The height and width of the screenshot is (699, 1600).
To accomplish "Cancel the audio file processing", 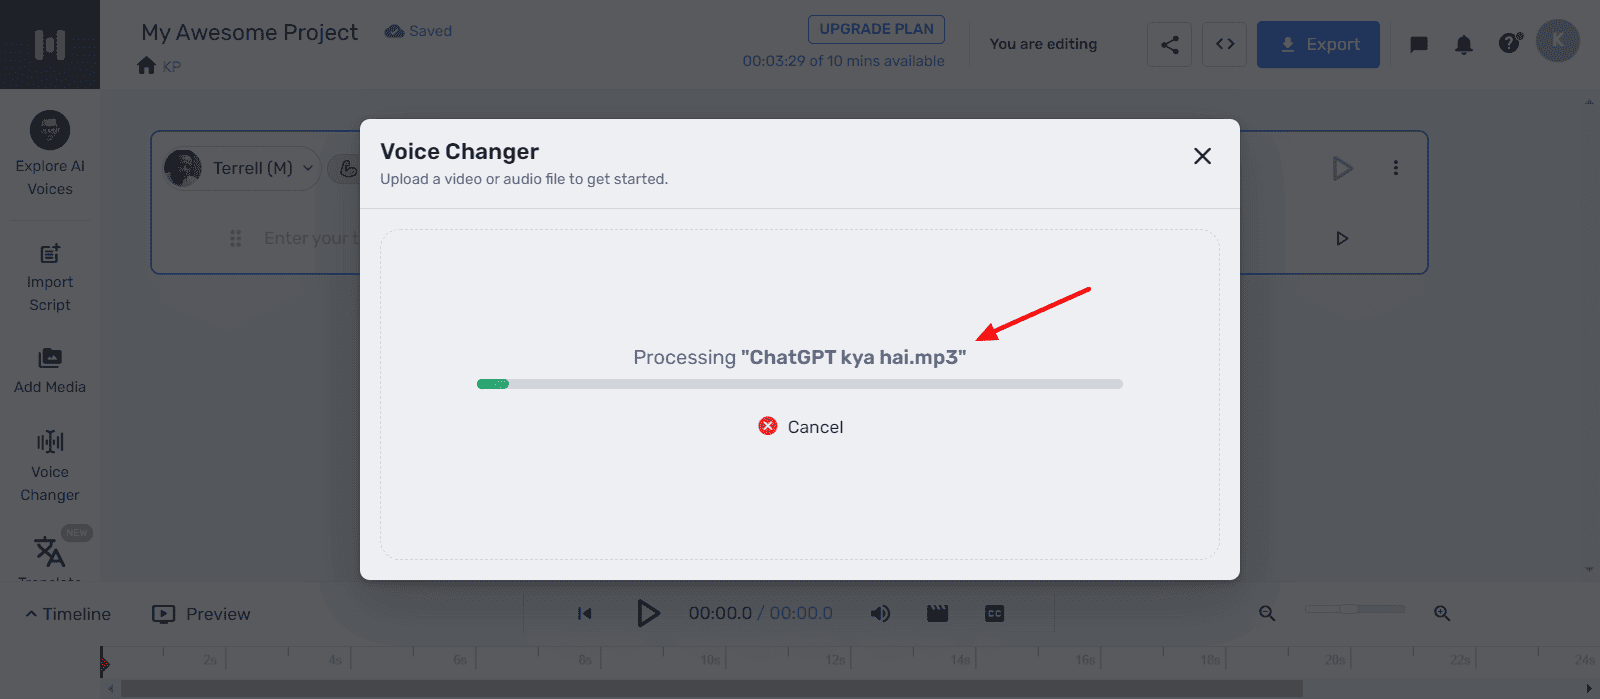I will click(801, 427).
